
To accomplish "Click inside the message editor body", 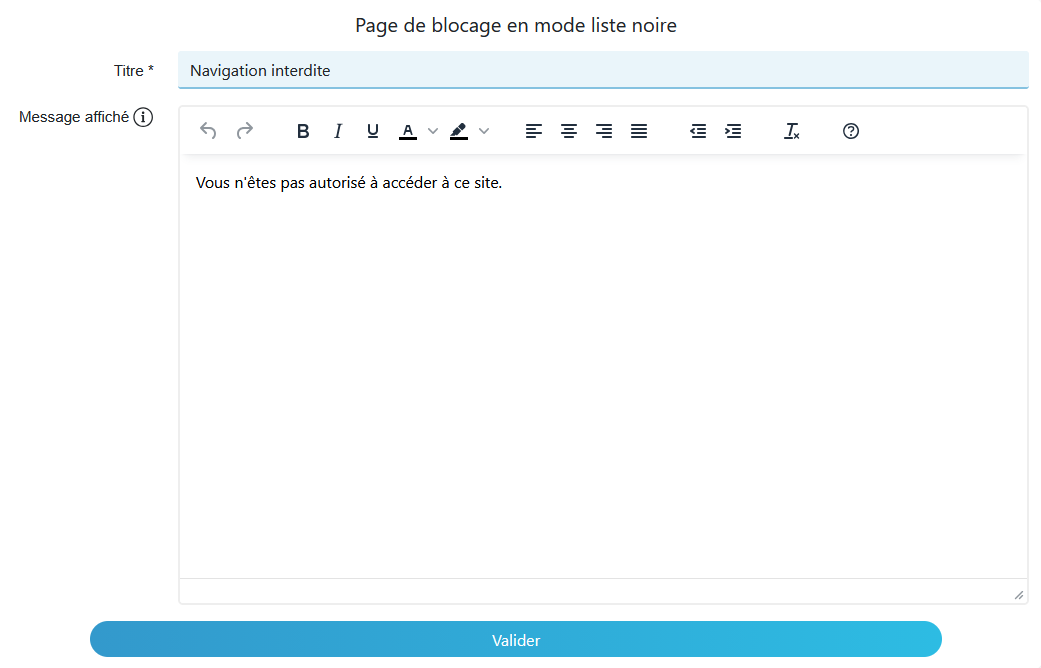I will (x=603, y=366).
